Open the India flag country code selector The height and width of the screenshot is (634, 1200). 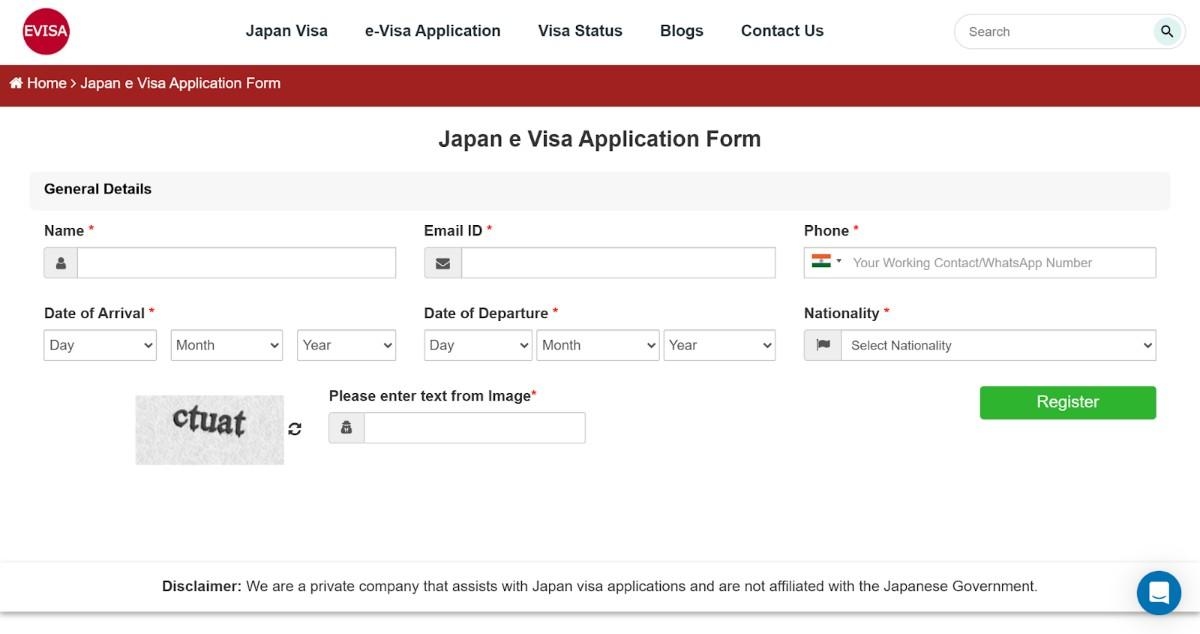coord(826,262)
